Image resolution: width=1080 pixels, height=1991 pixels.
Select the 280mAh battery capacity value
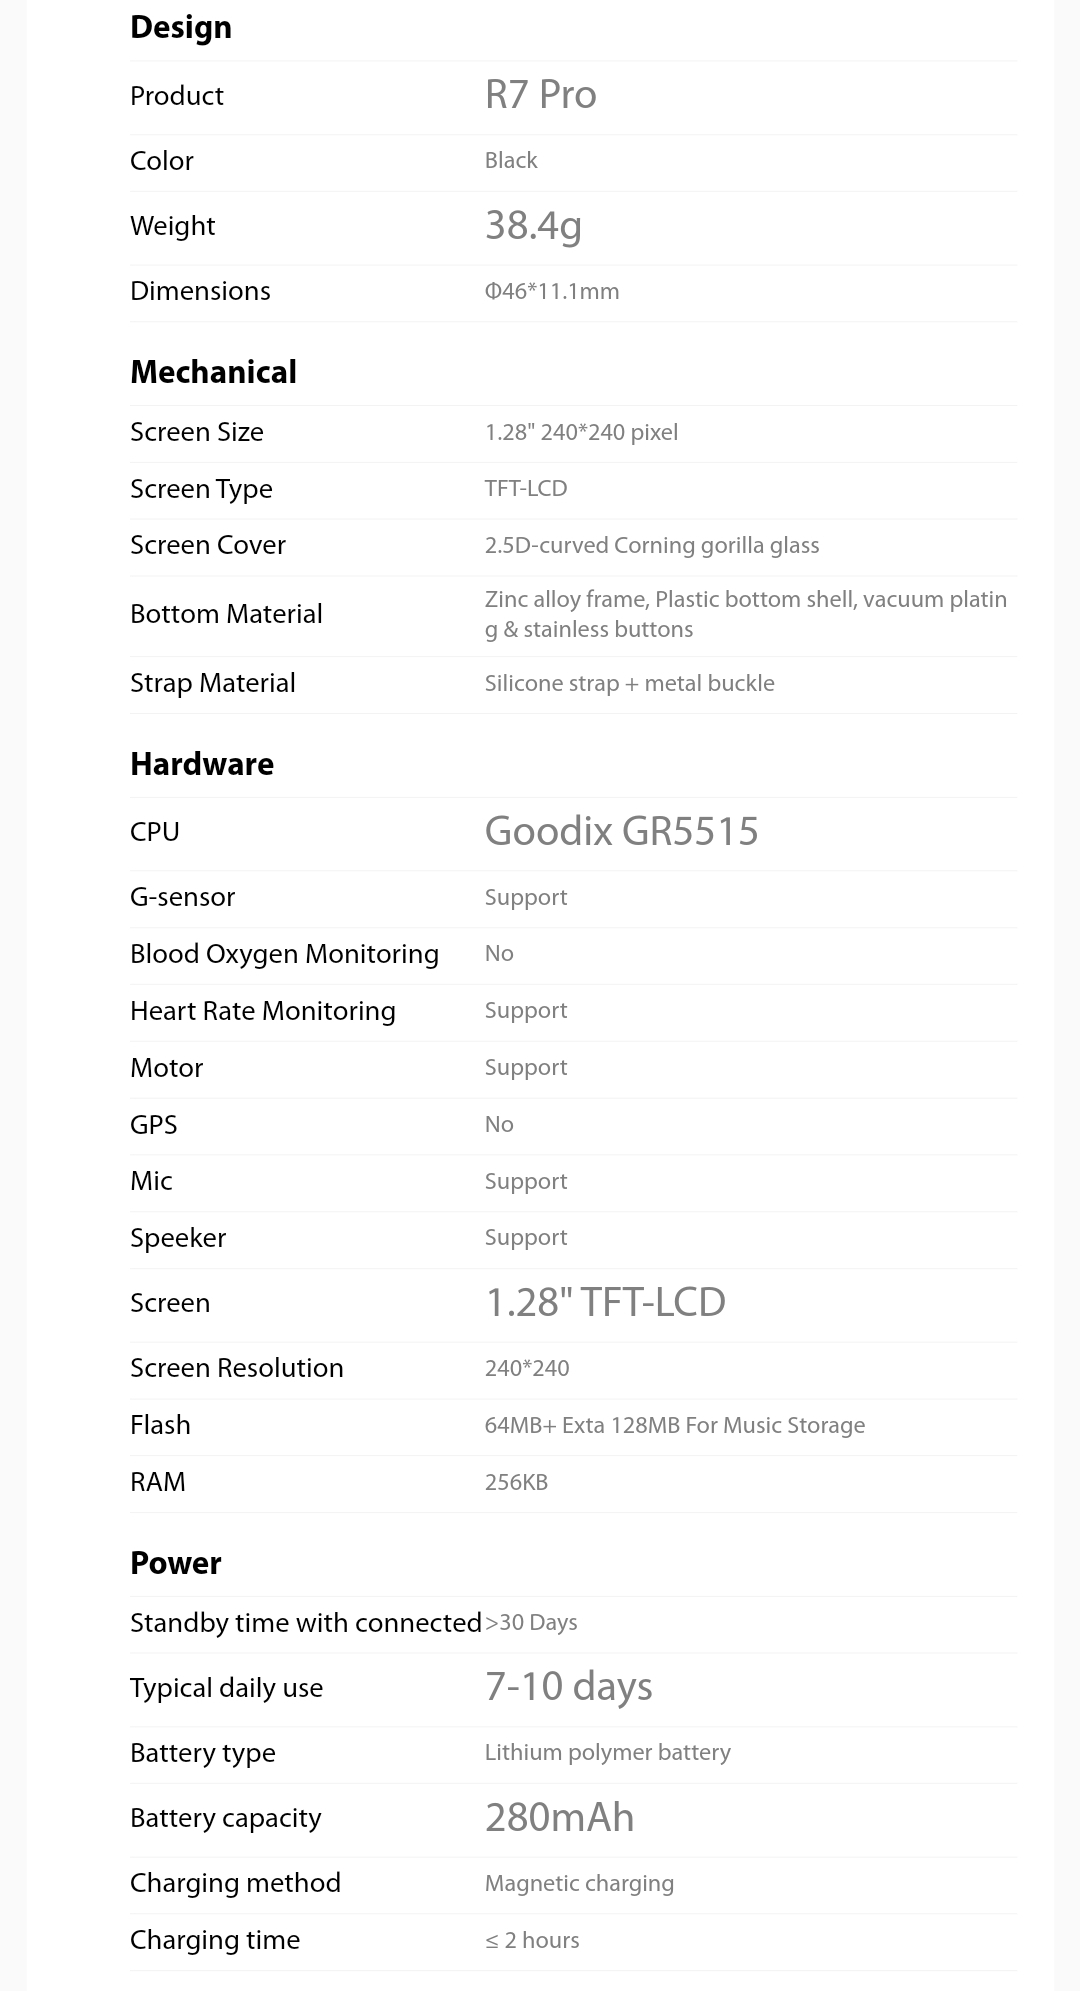point(560,1818)
